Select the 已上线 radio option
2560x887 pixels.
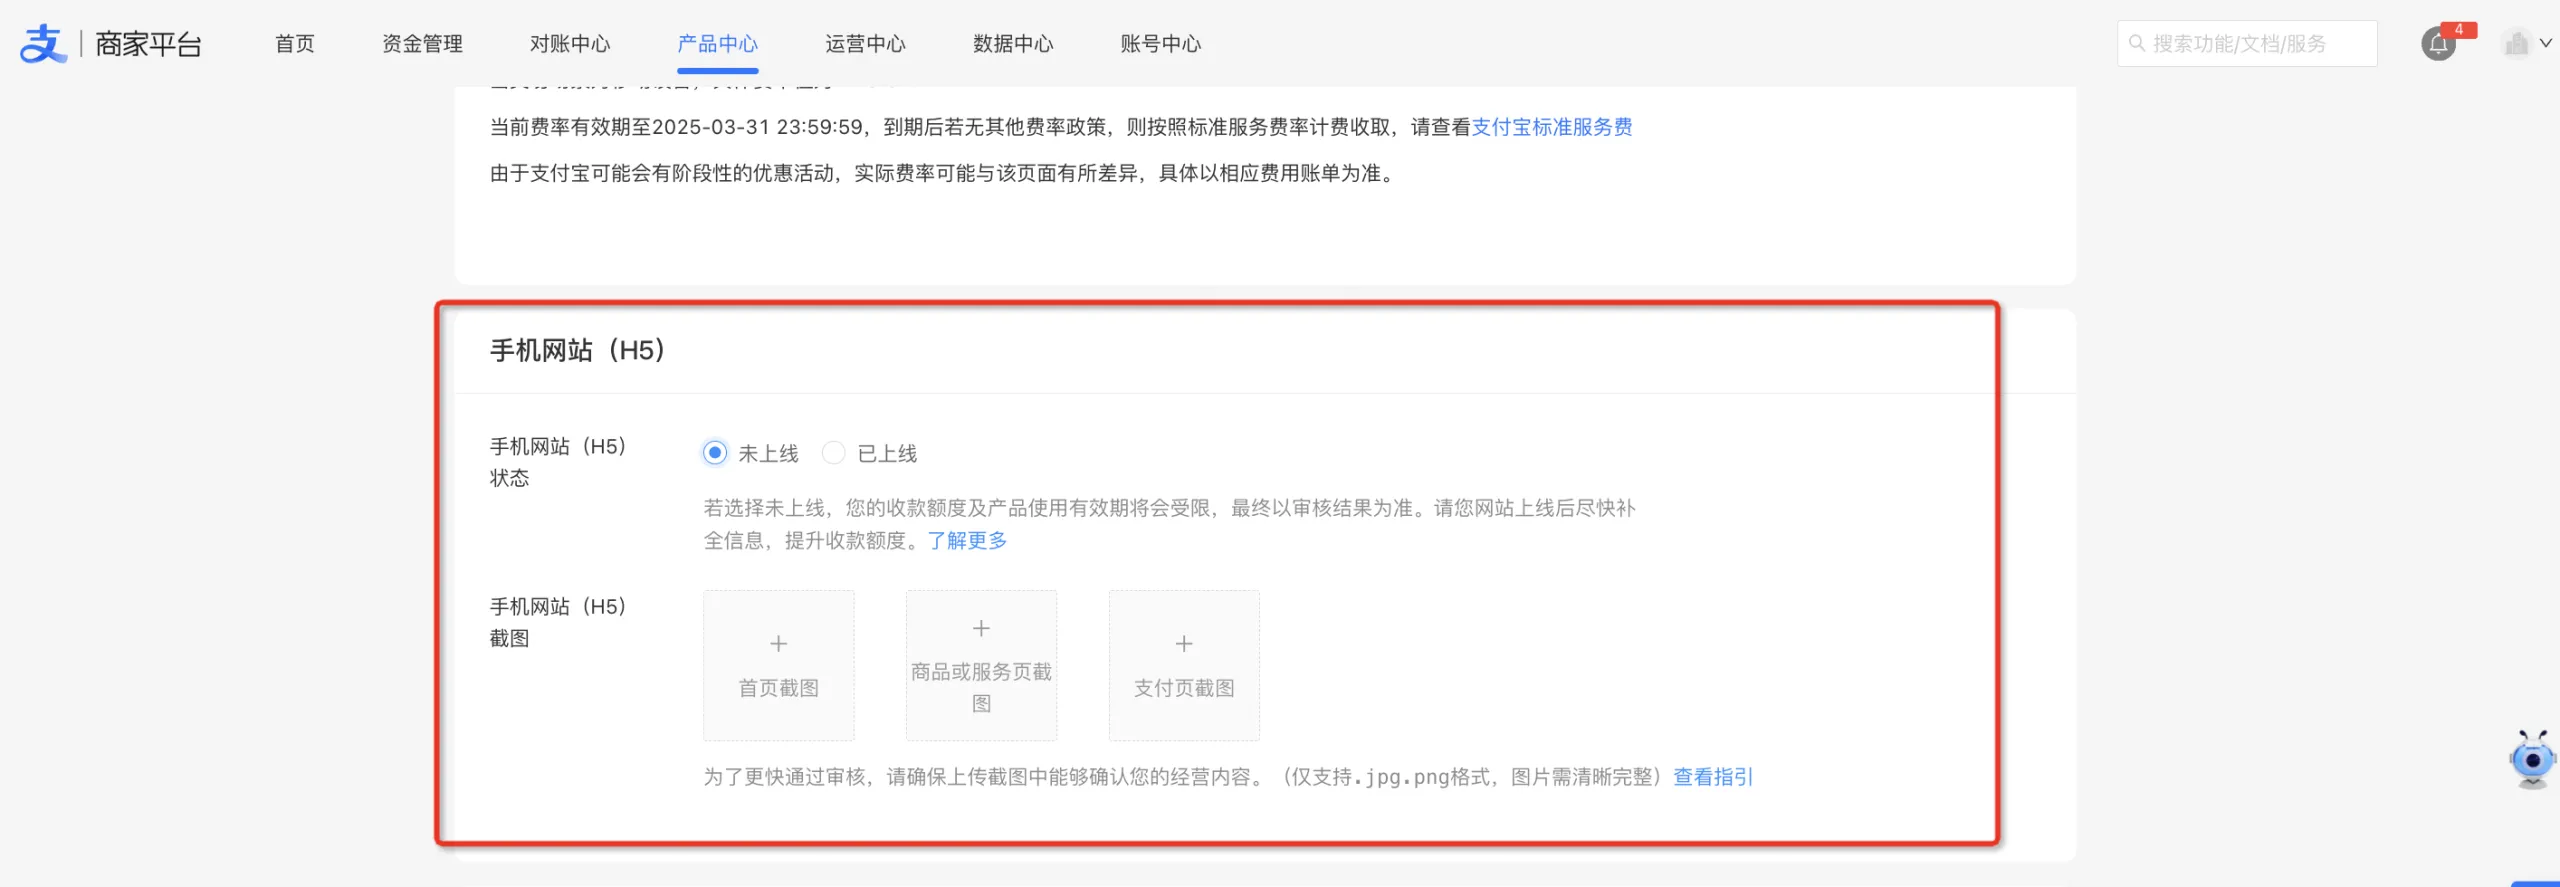point(834,453)
